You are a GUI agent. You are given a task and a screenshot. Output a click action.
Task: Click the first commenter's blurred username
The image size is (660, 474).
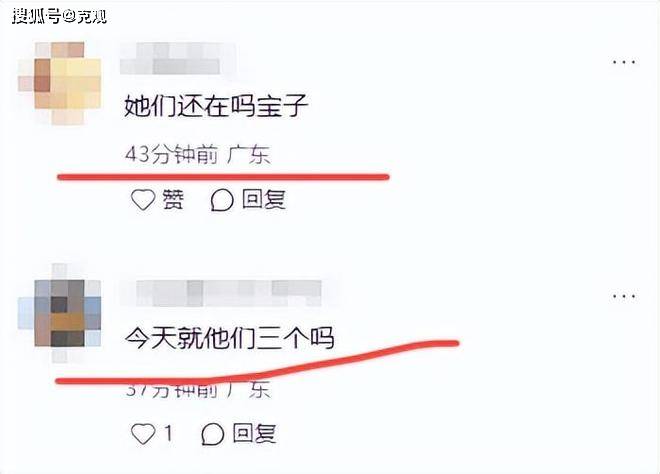coord(178,59)
